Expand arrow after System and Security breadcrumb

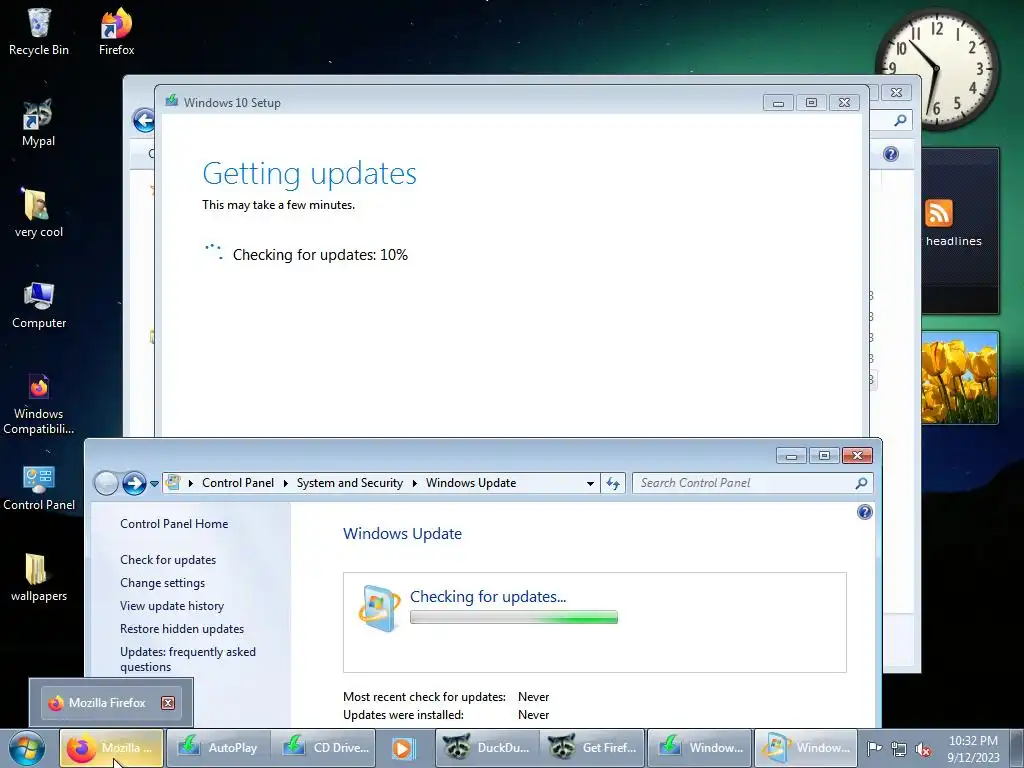coord(415,483)
